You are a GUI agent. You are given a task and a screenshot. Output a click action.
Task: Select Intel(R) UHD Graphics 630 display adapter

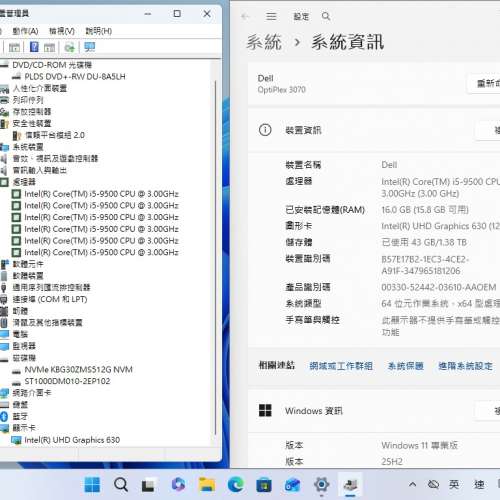[x=72, y=440]
